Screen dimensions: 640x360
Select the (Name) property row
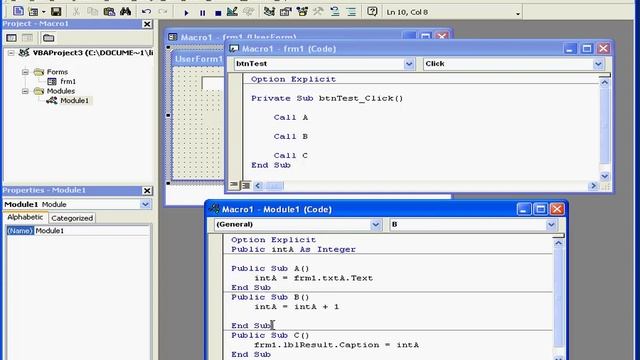(78, 231)
